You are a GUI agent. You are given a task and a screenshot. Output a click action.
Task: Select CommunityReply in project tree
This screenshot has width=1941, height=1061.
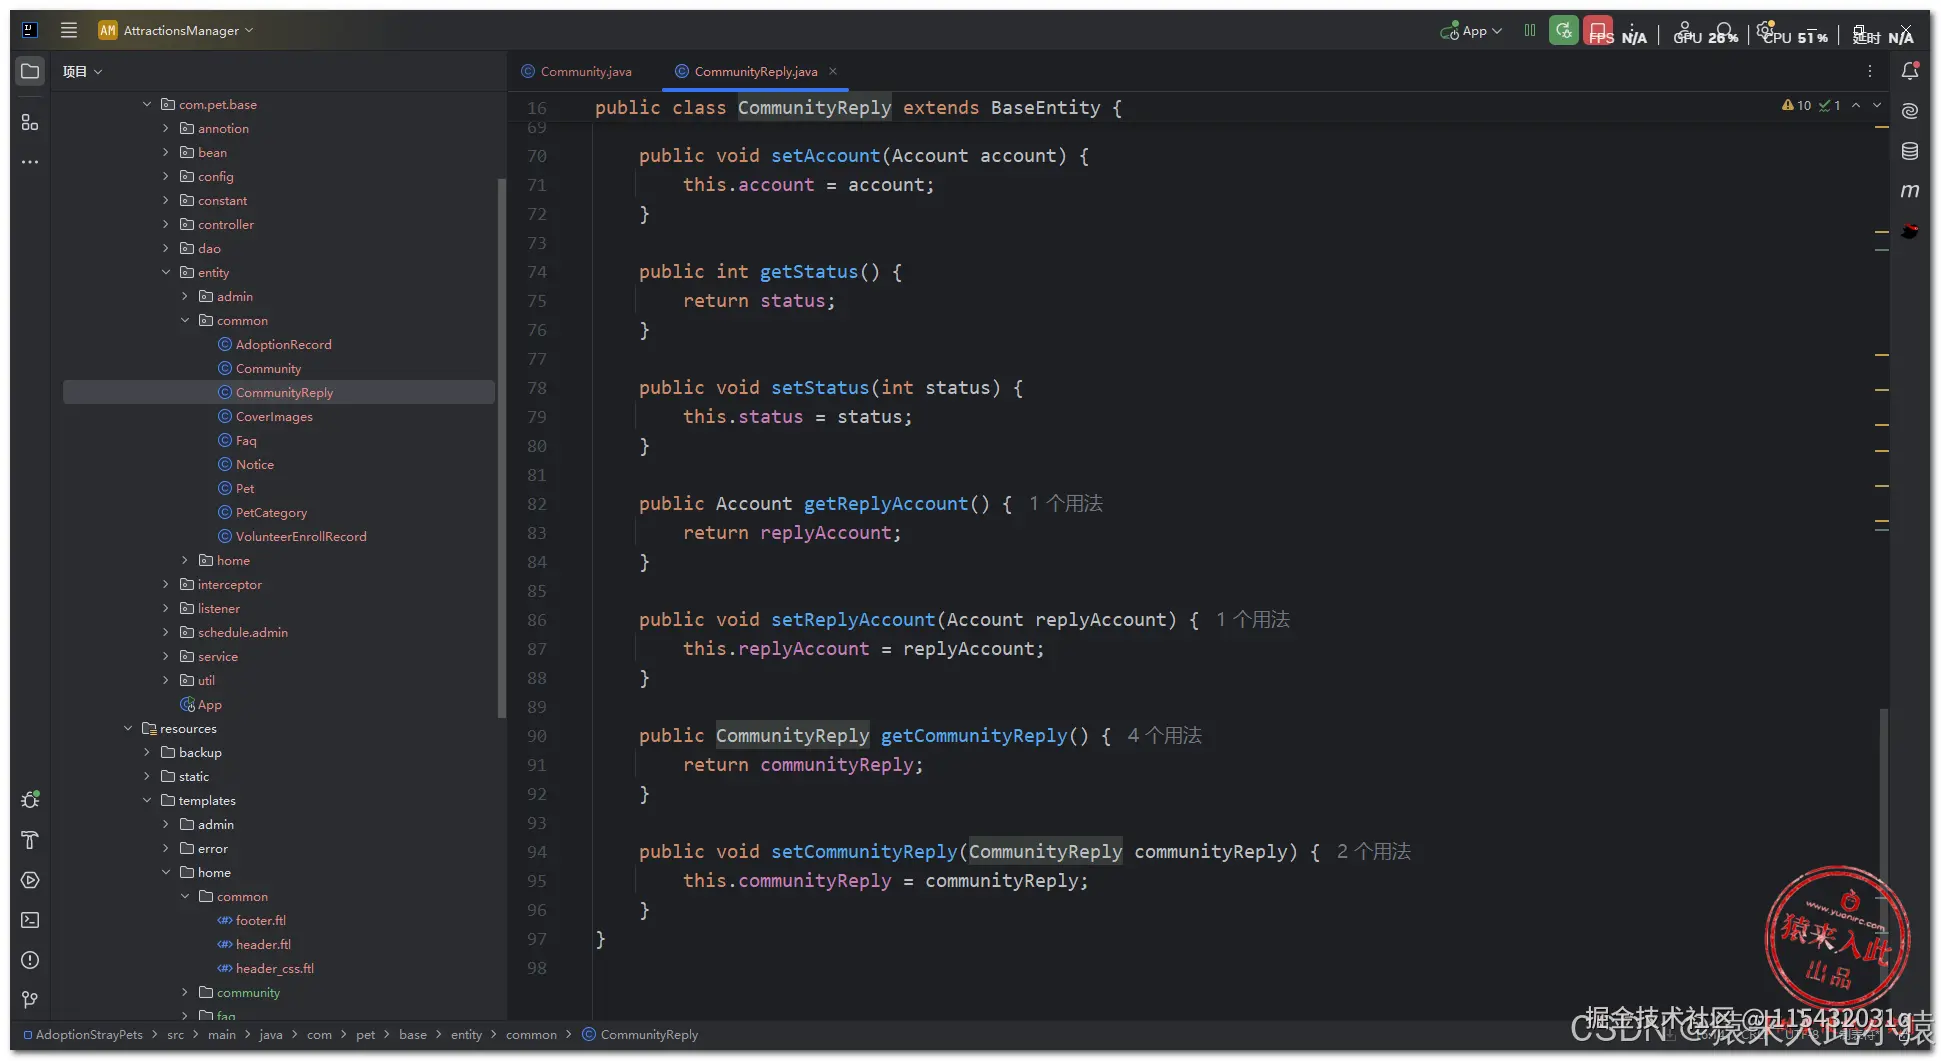pos(279,392)
